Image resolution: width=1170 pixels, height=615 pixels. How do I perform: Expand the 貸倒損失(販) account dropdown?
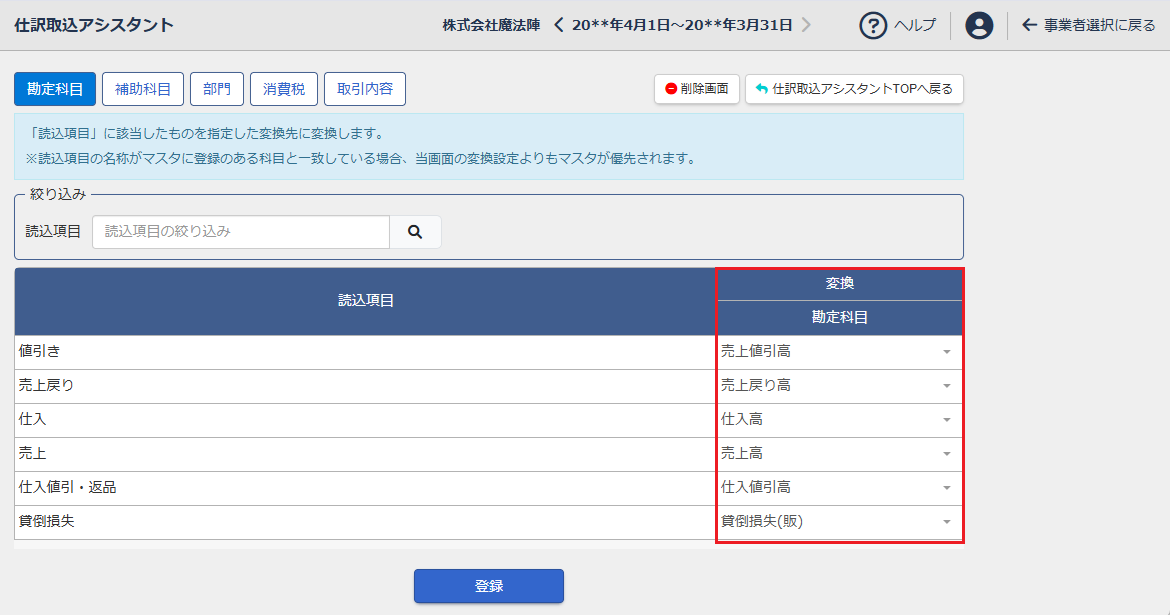(838, 522)
